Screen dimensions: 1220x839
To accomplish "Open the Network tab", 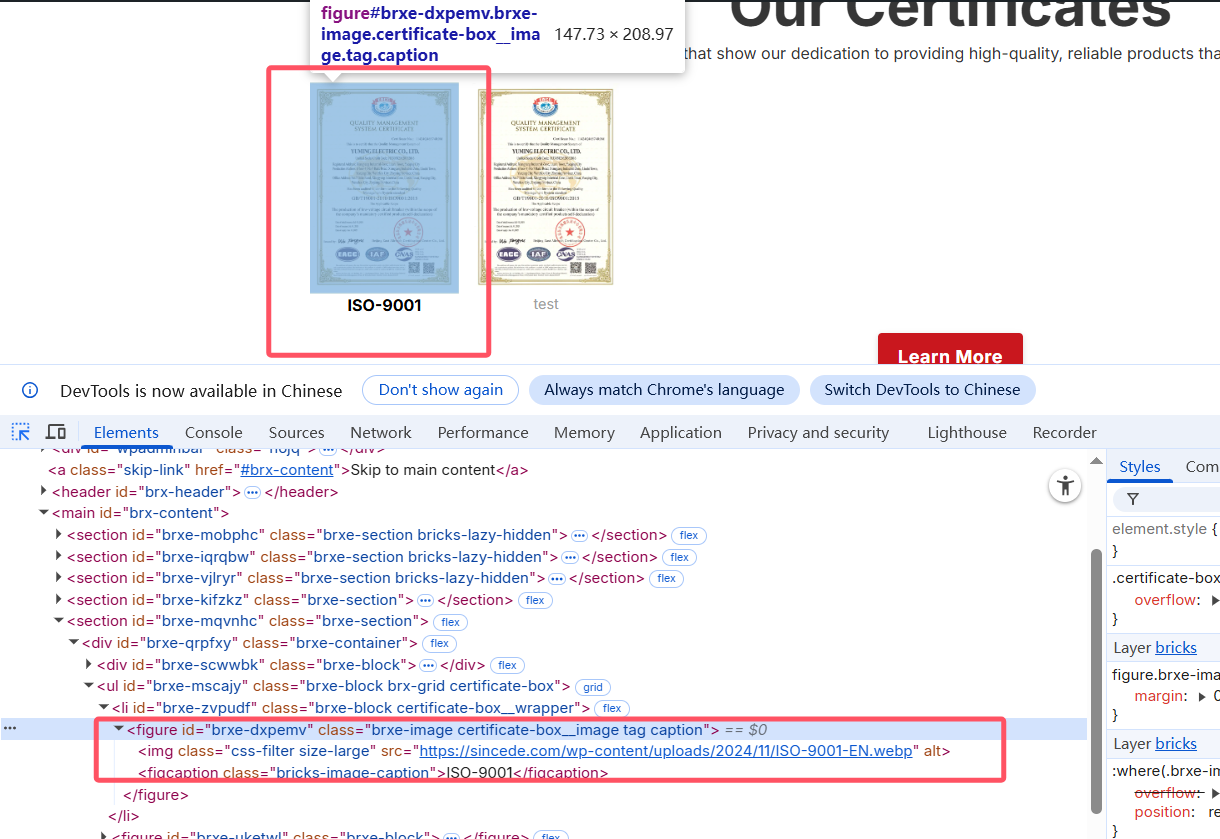I will coord(381,432).
